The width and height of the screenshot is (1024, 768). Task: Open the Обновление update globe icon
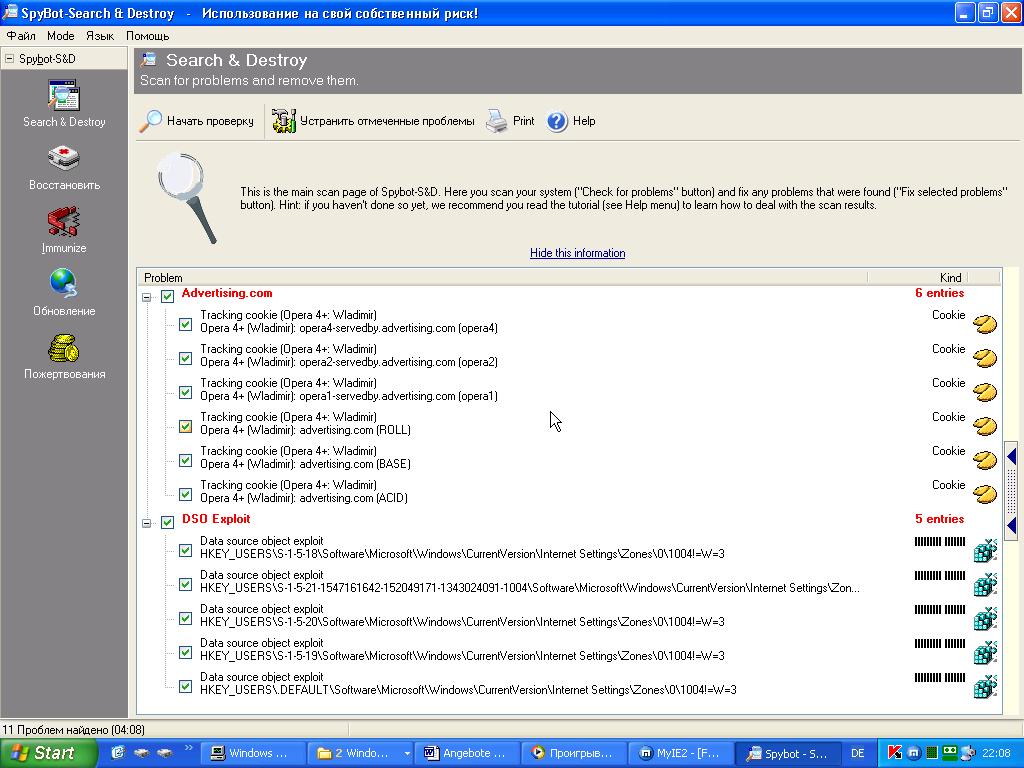[63, 284]
